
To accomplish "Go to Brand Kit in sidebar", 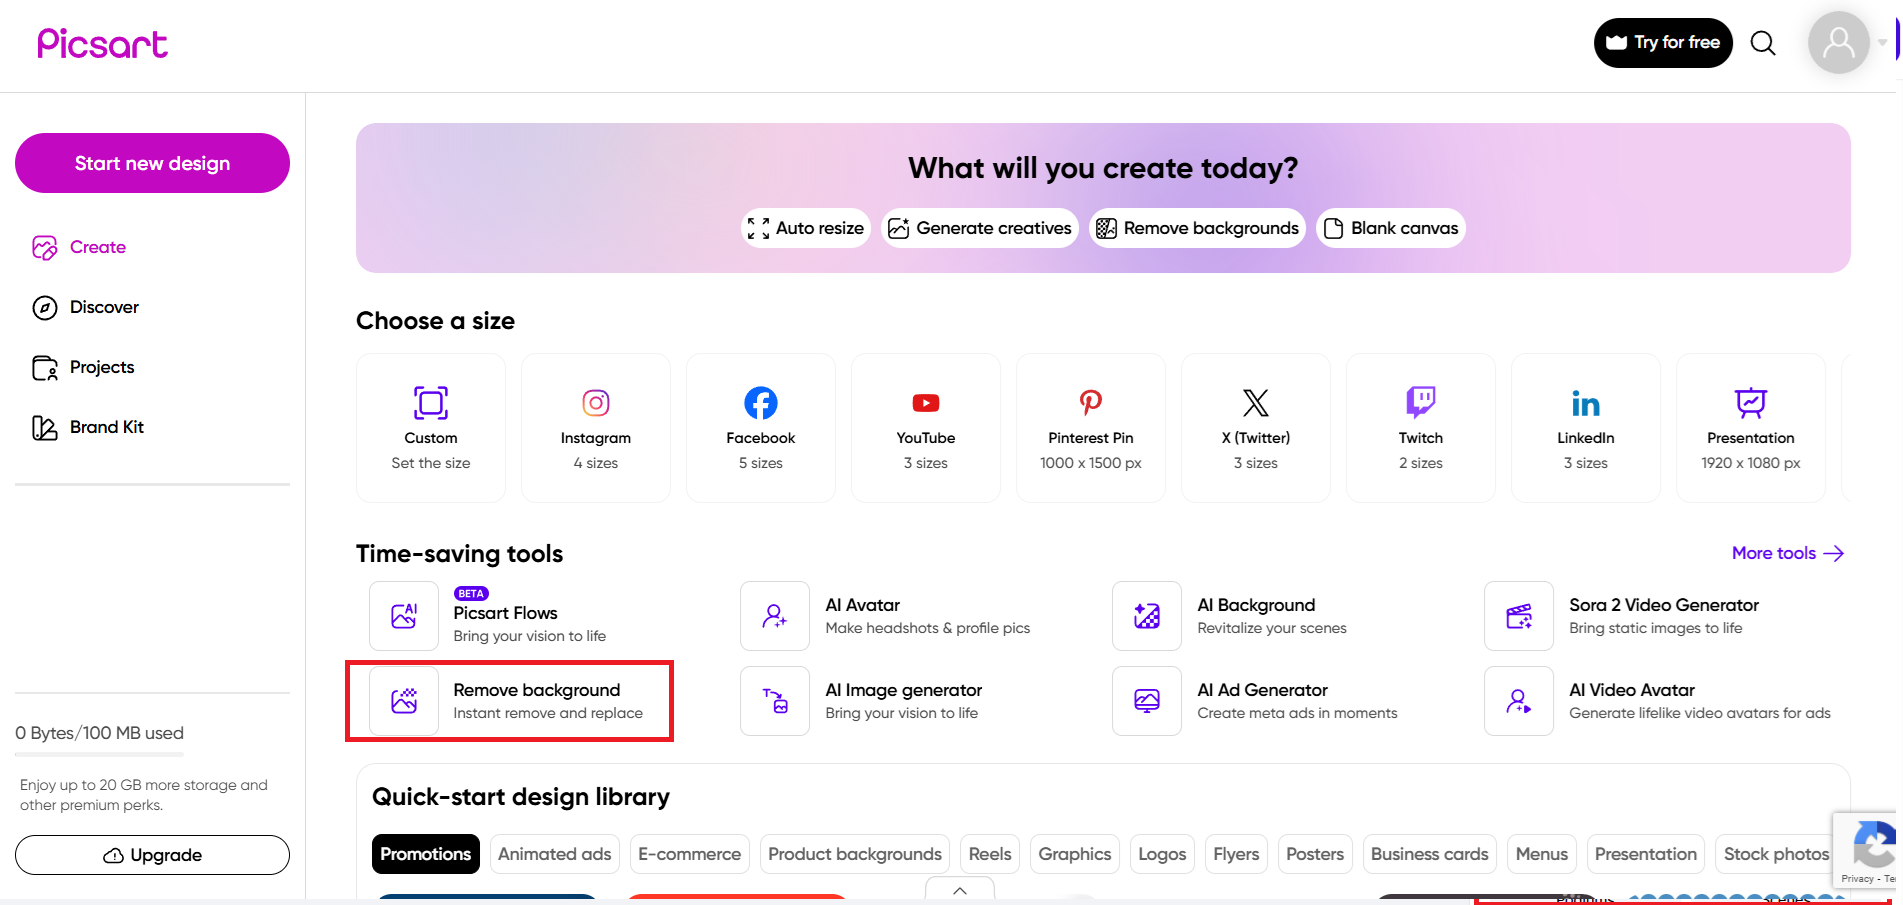I will 106,427.
